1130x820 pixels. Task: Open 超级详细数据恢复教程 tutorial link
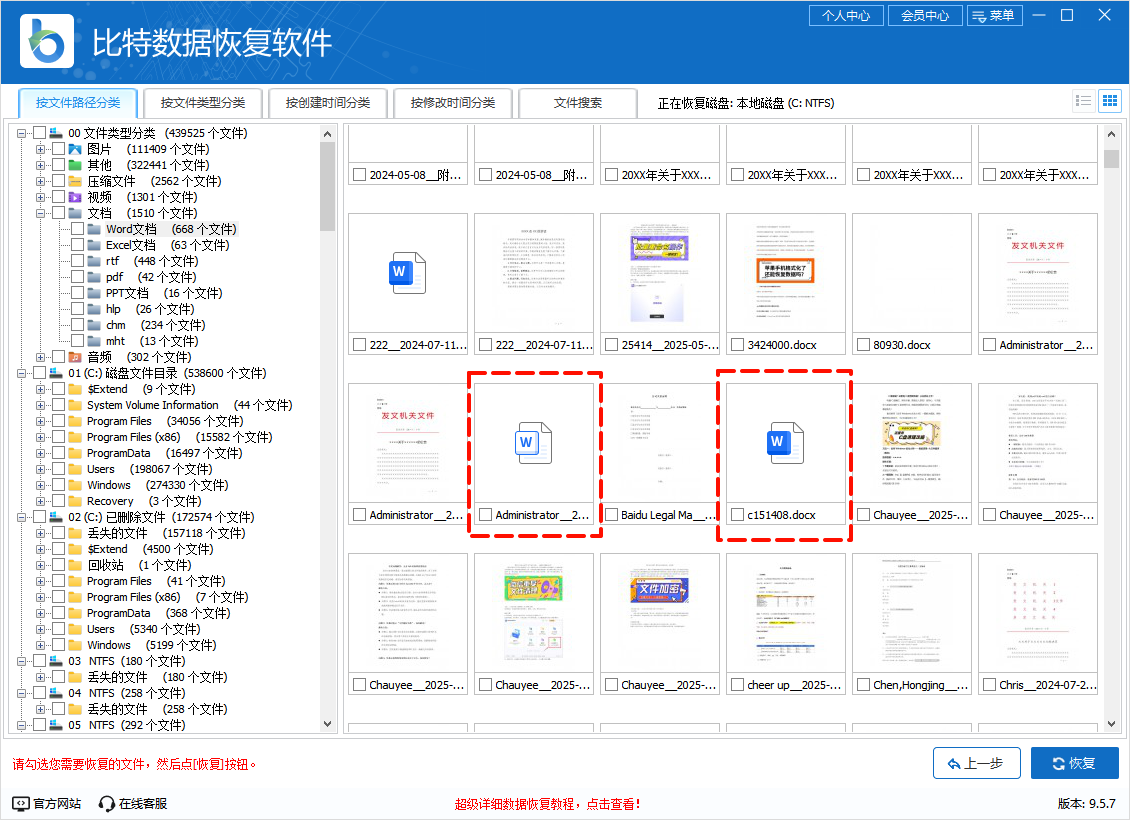coord(548,804)
